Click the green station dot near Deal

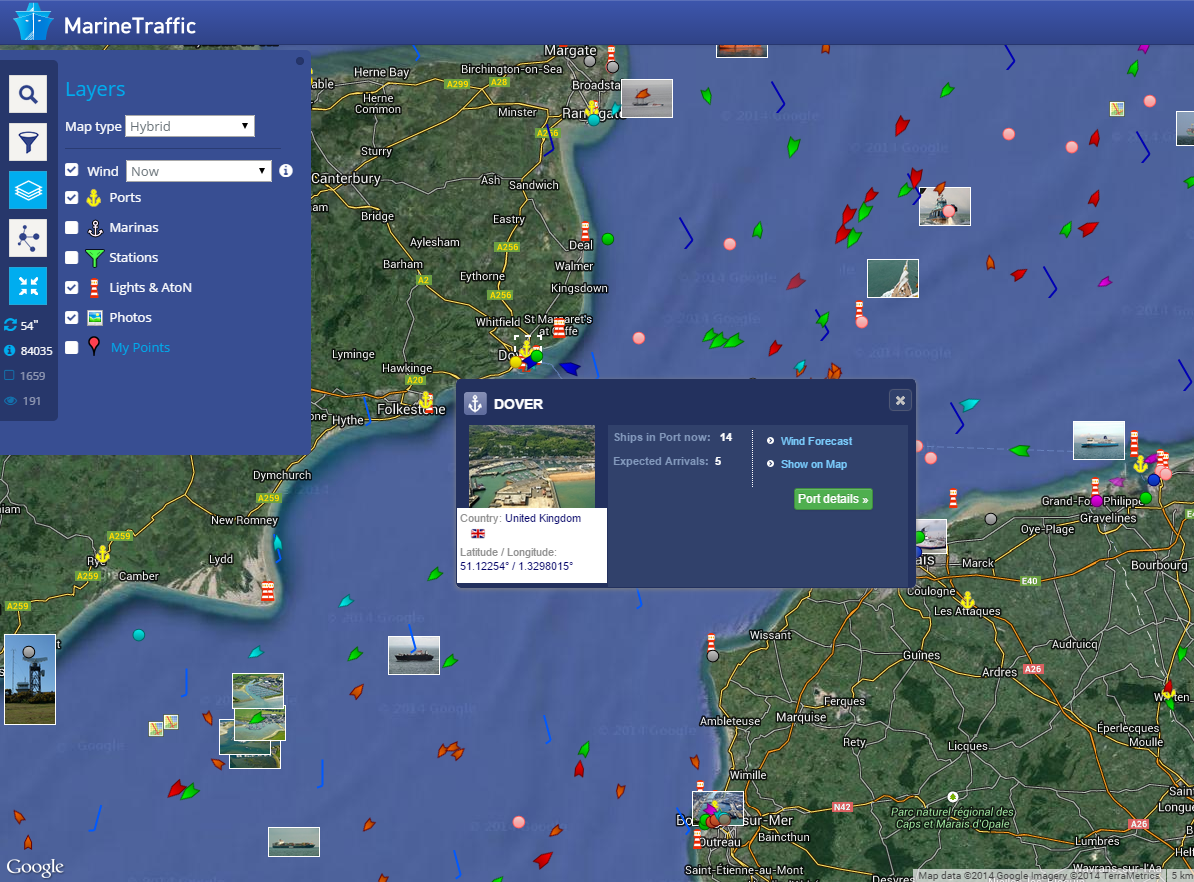coord(608,239)
